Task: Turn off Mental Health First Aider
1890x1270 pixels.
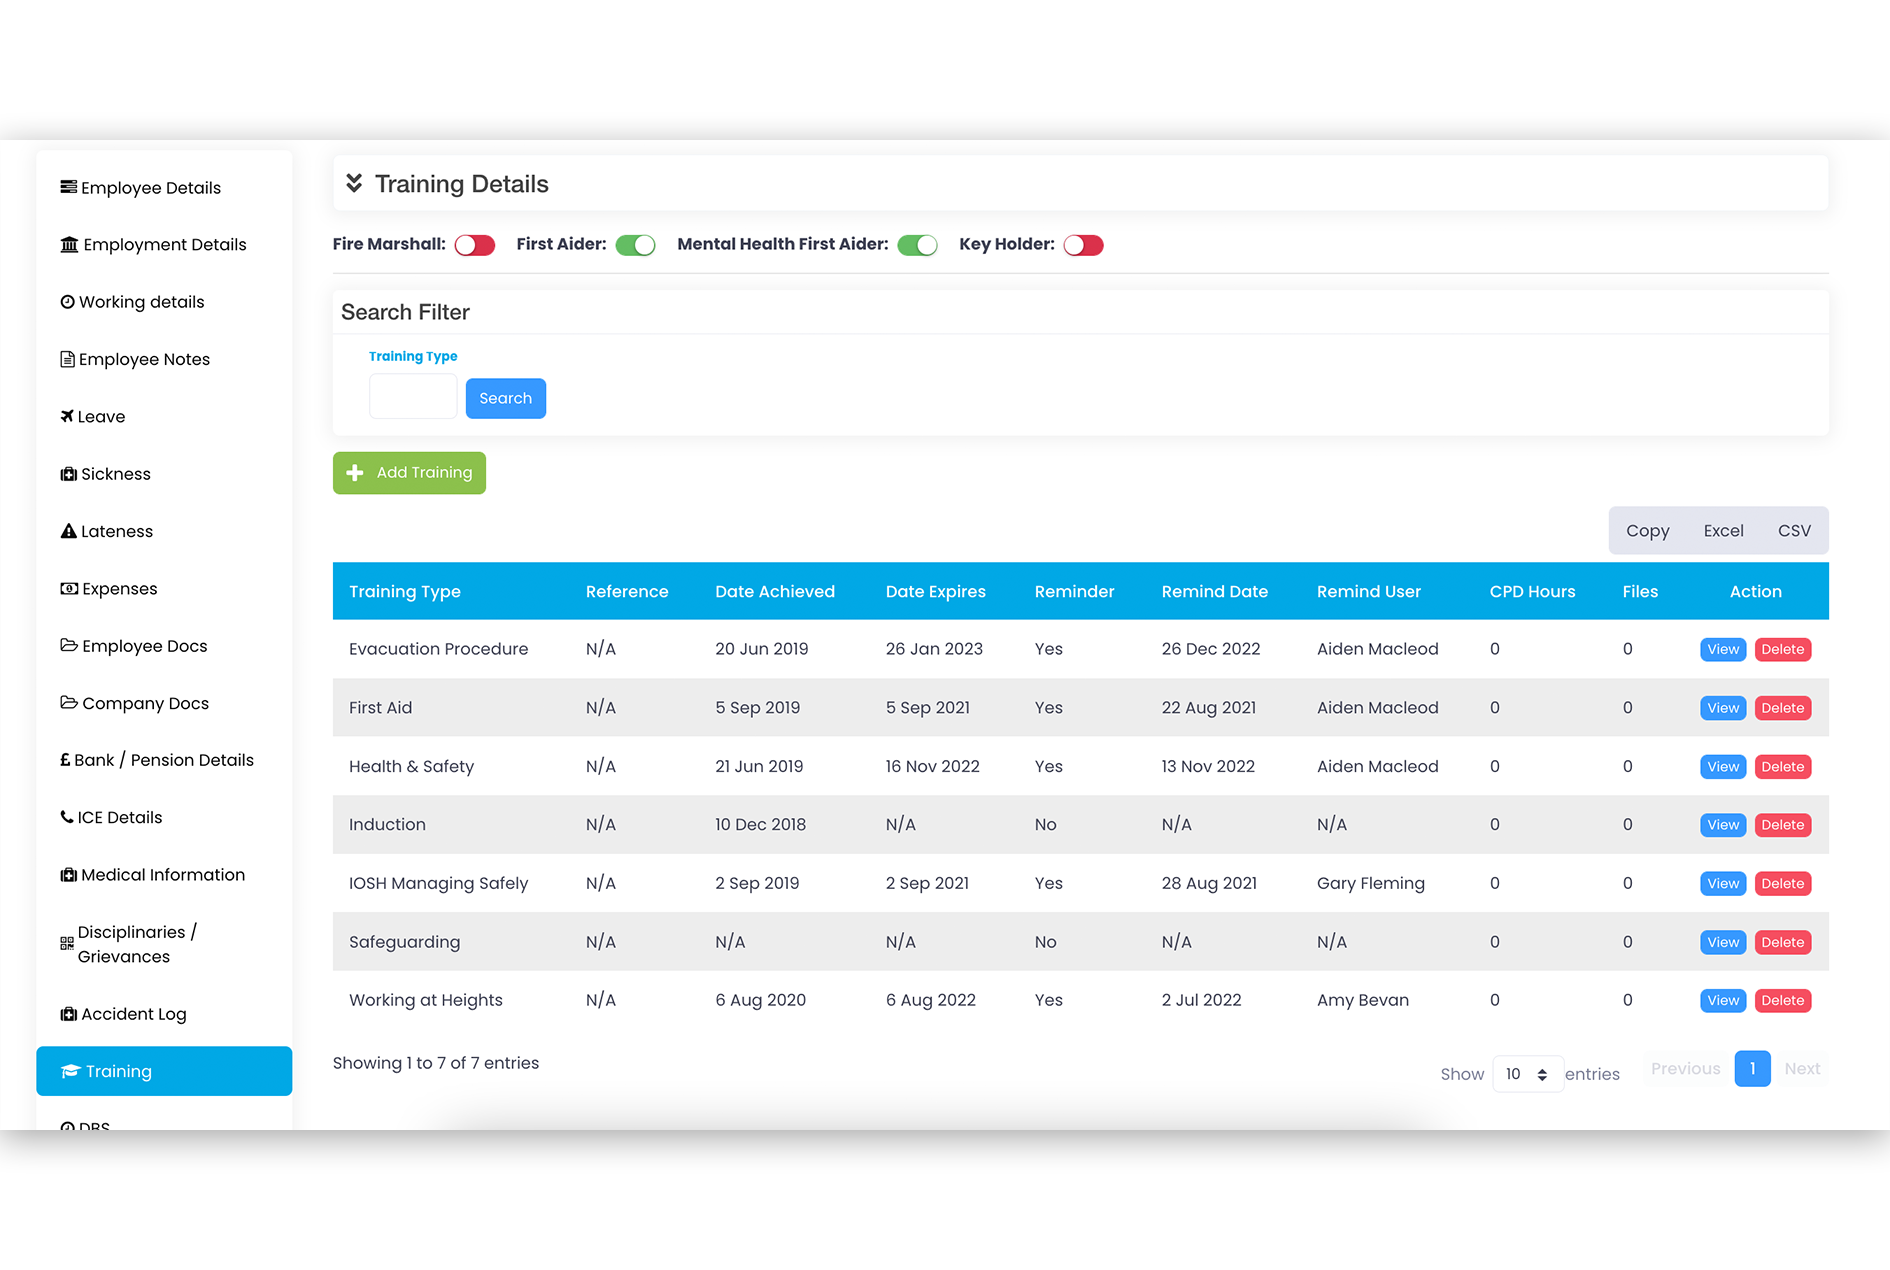Action: point(917,244)
